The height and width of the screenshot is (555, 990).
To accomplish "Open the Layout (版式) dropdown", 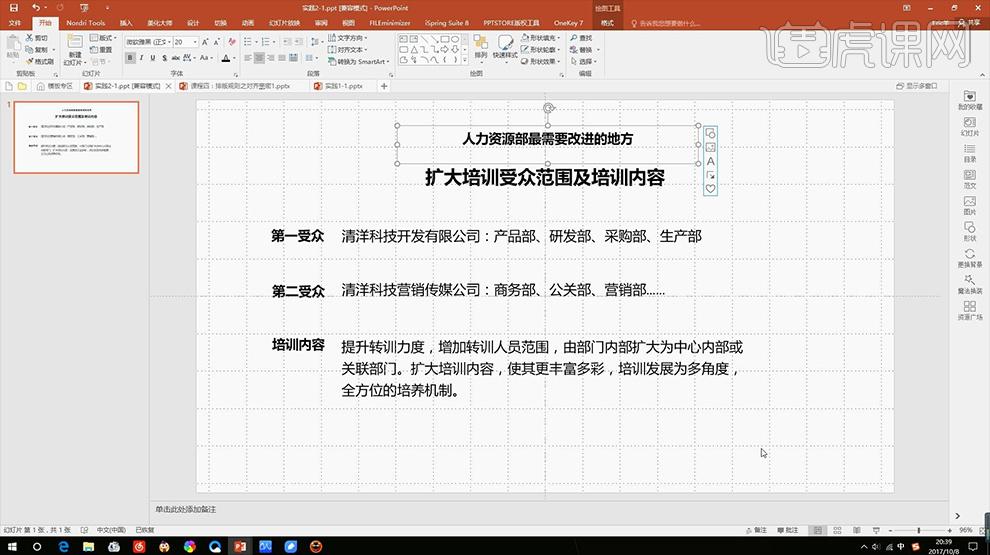I will (103, 38).
